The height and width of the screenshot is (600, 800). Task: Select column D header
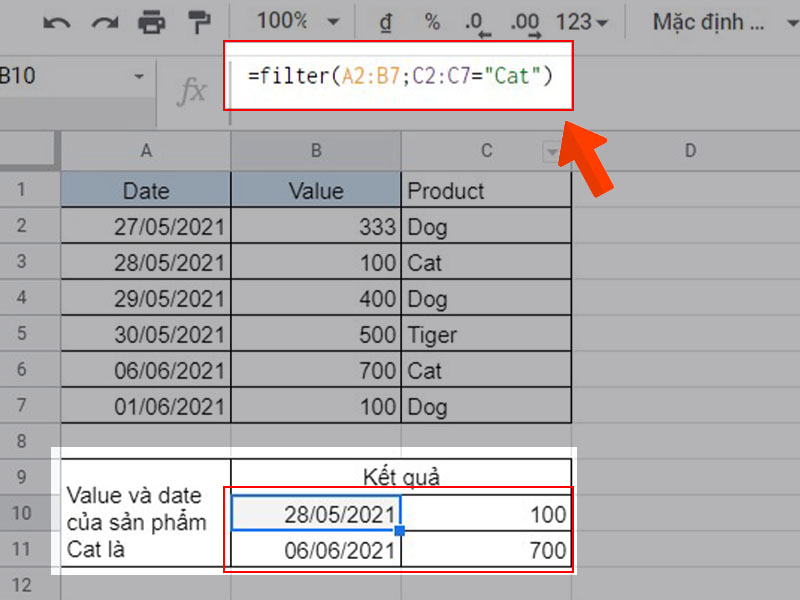690,151
